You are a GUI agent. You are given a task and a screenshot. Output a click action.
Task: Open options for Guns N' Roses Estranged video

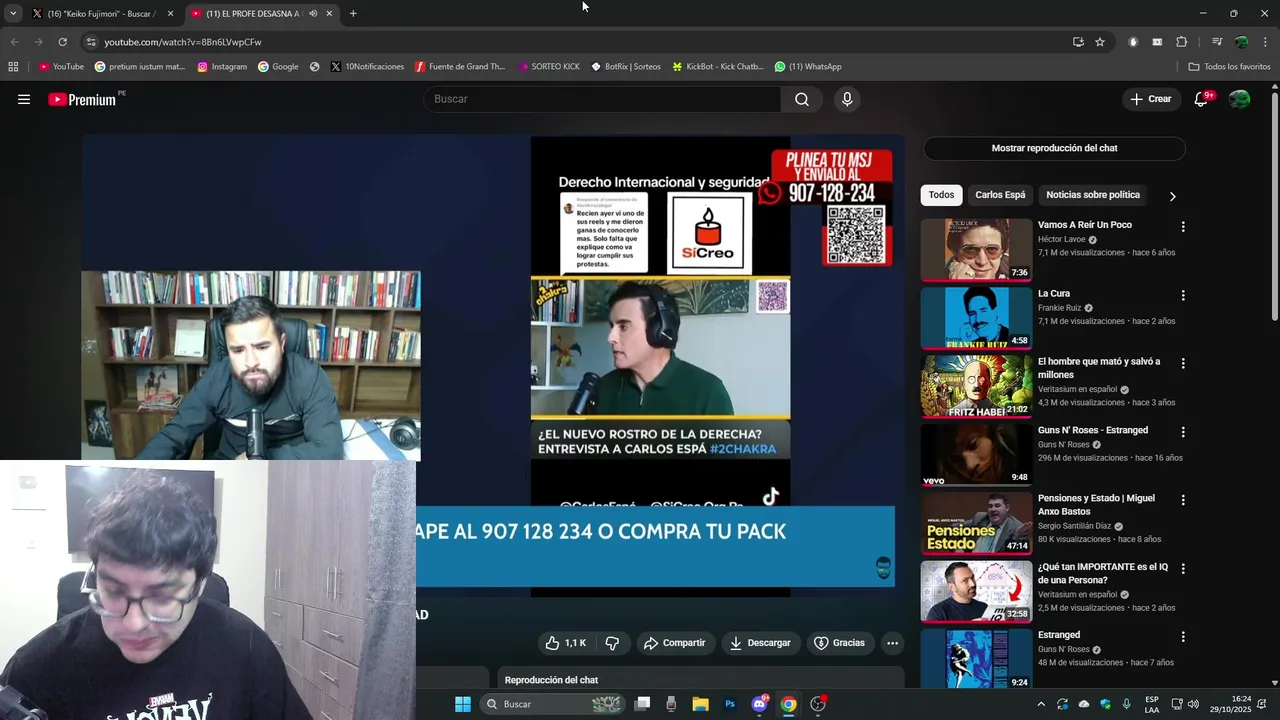(x=1183, y=432)
